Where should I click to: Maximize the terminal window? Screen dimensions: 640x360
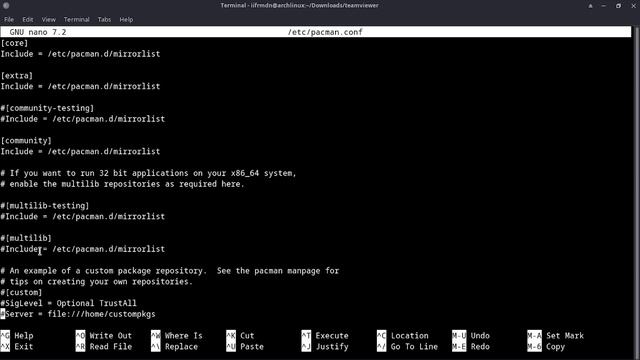pyautogui.click(x=618, y=6)
